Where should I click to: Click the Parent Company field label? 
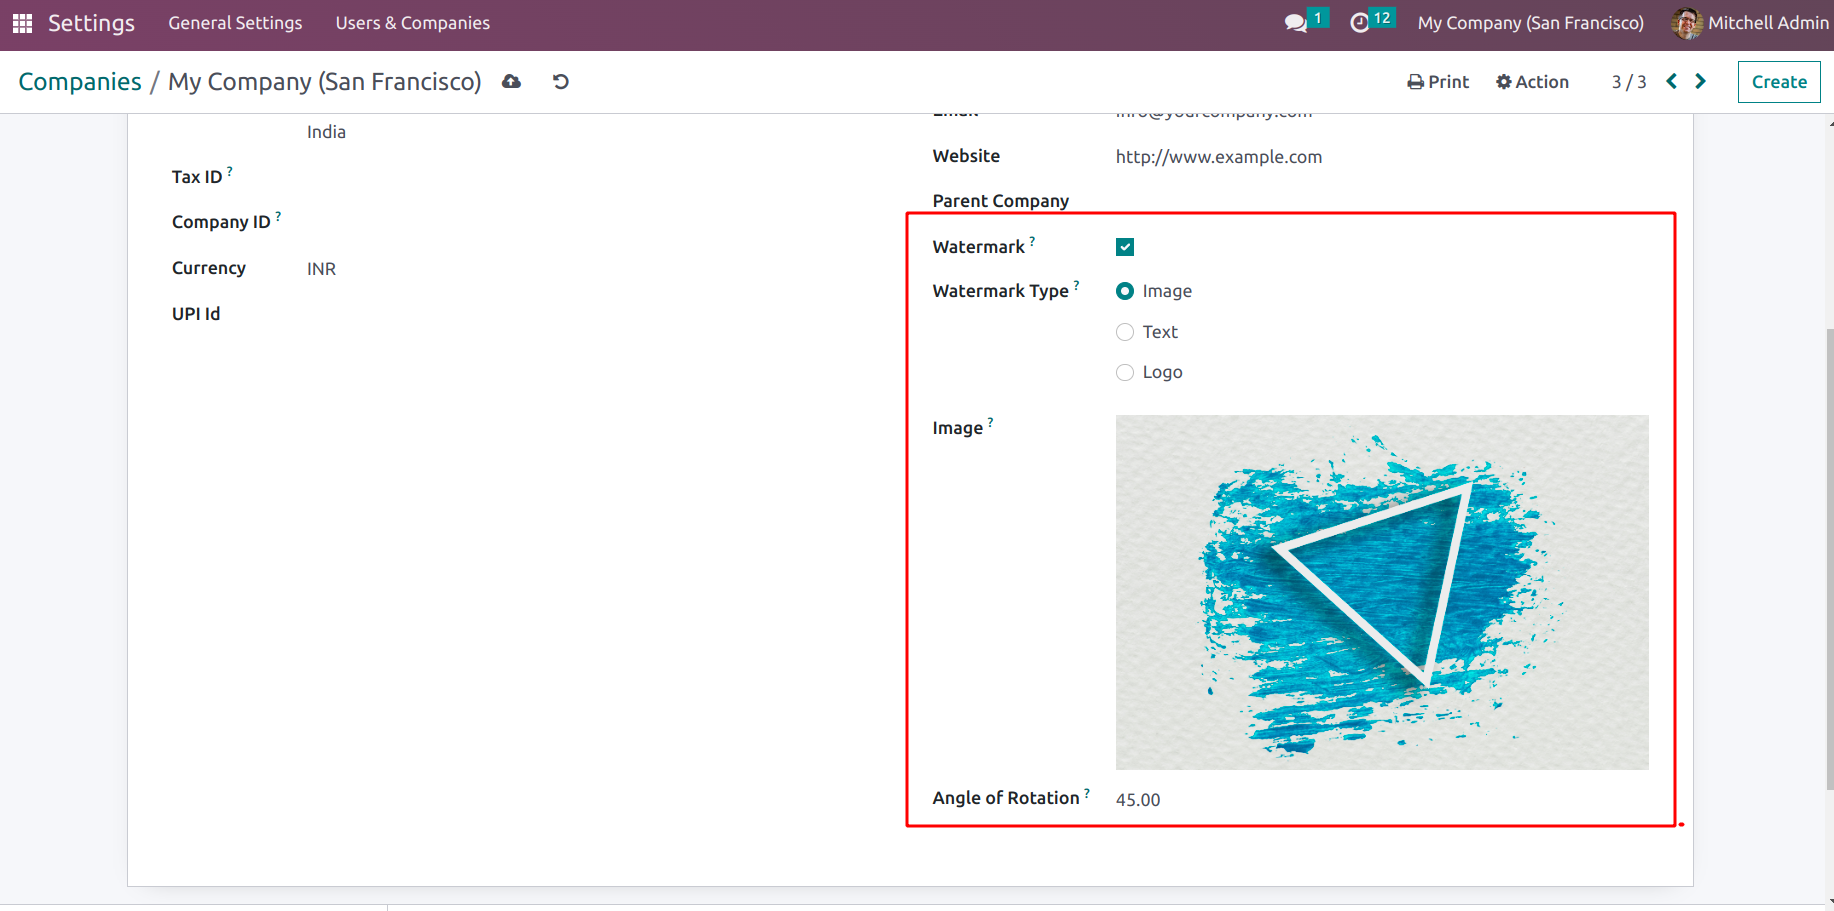point(1001,201)
